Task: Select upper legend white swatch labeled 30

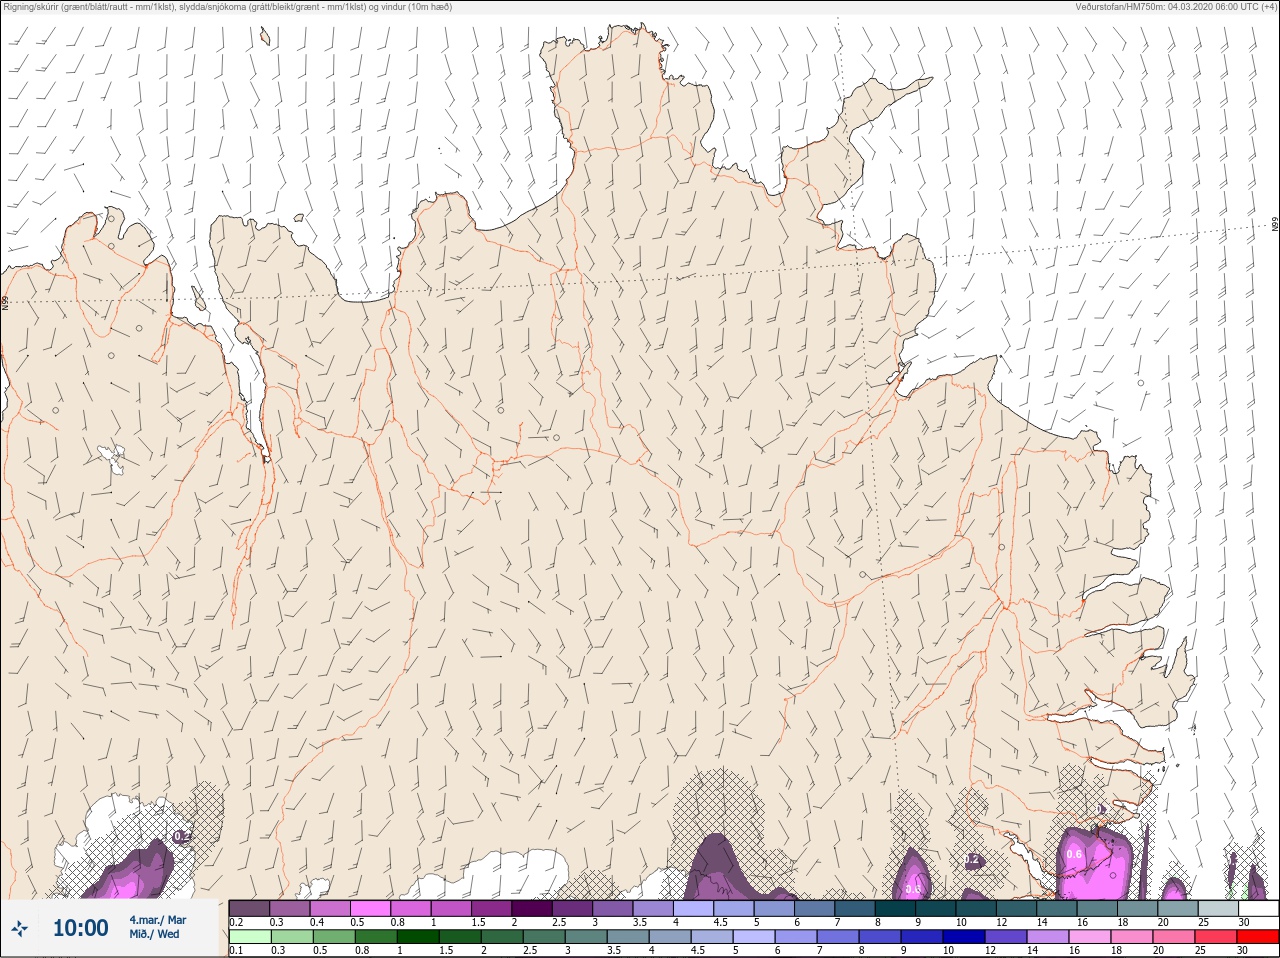Action: pos(1259,908)
